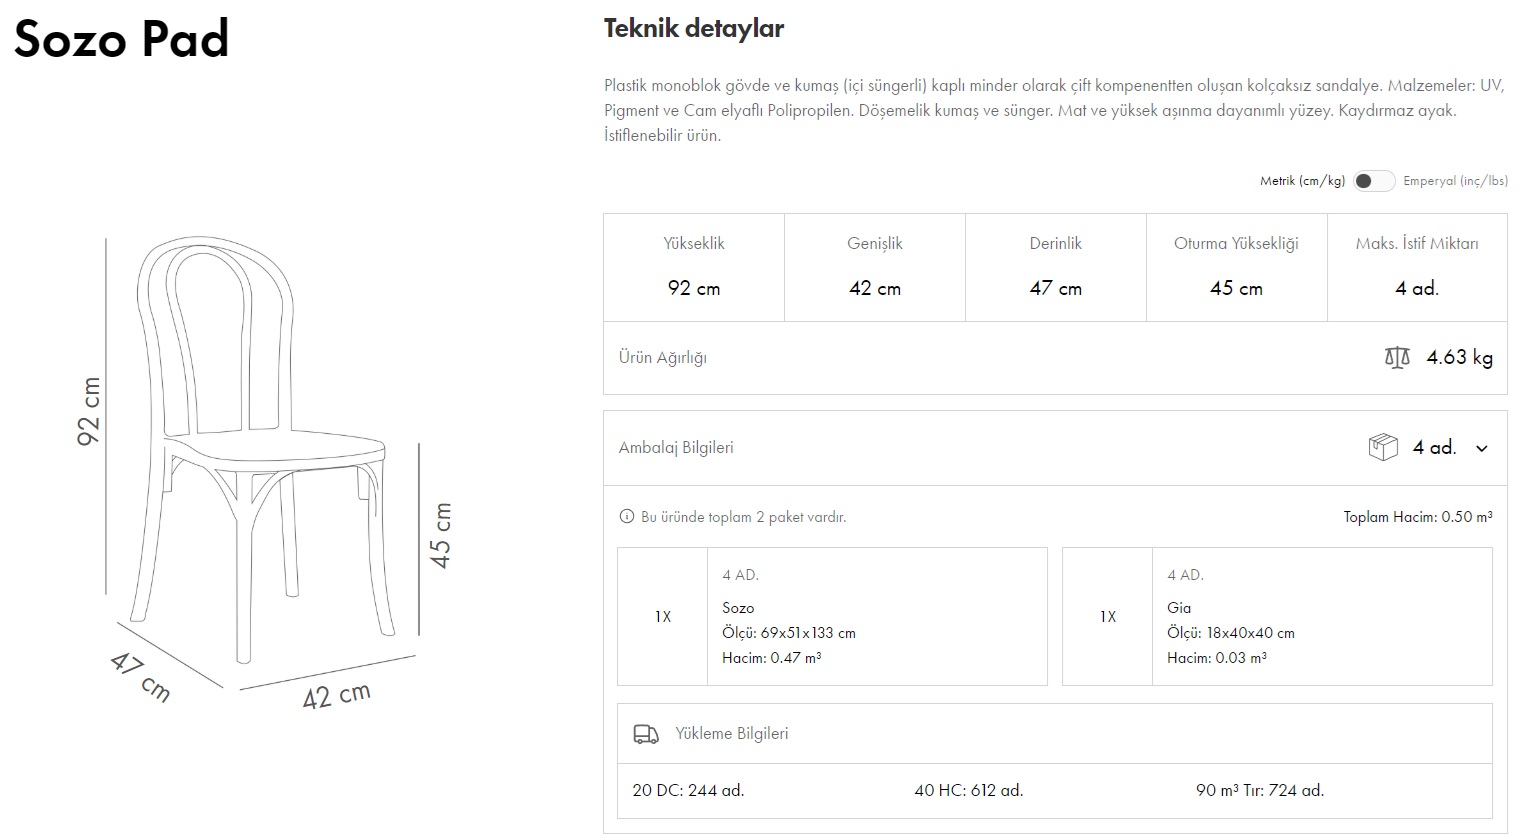Click the Maks. İstif Miktarı cell

[1417, 267]
